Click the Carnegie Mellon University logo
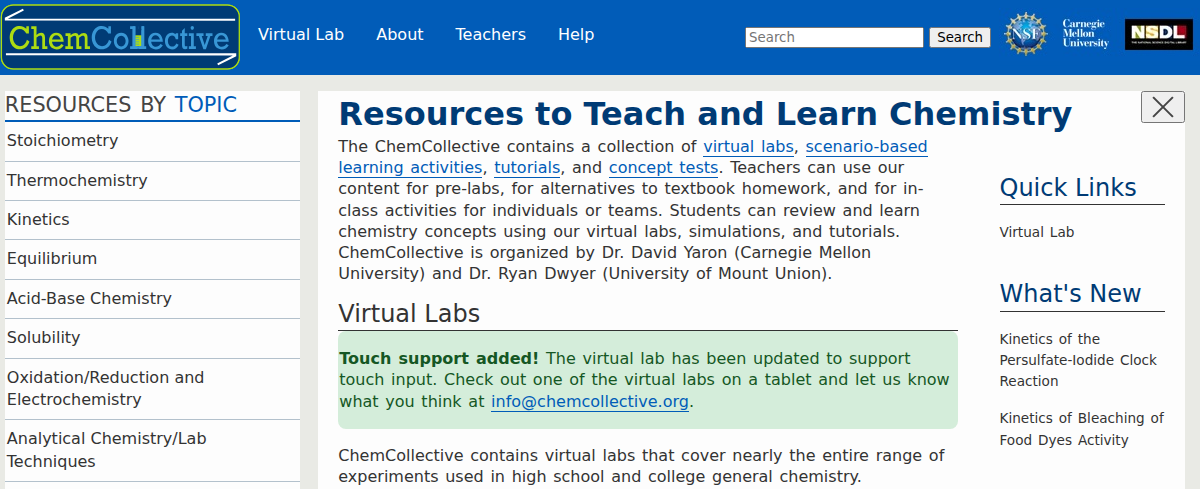This screenshot has height=489, width=1200. point(1085,35)
